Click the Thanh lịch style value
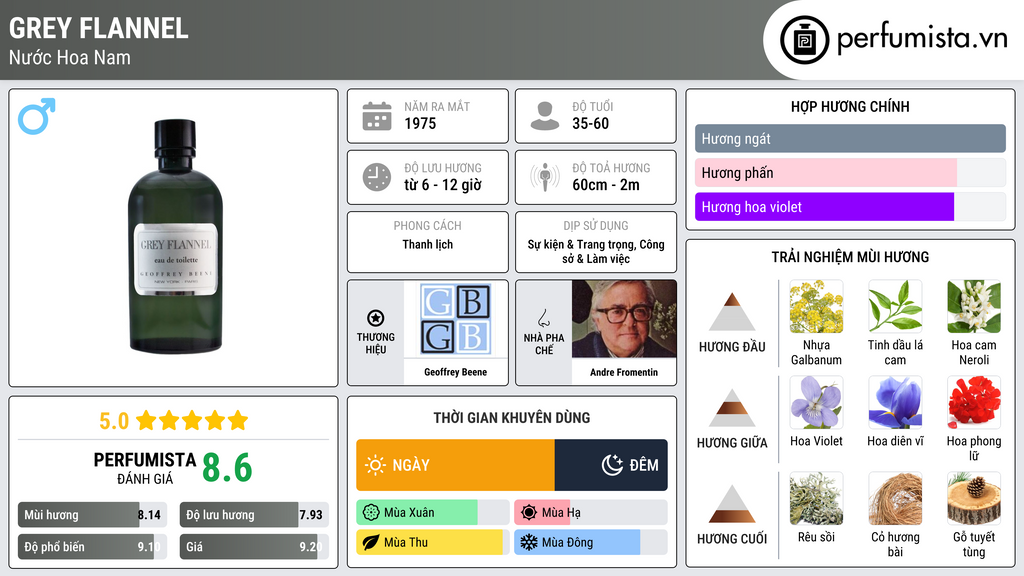The image size is (1024, 576). click(x=427, y=244)
